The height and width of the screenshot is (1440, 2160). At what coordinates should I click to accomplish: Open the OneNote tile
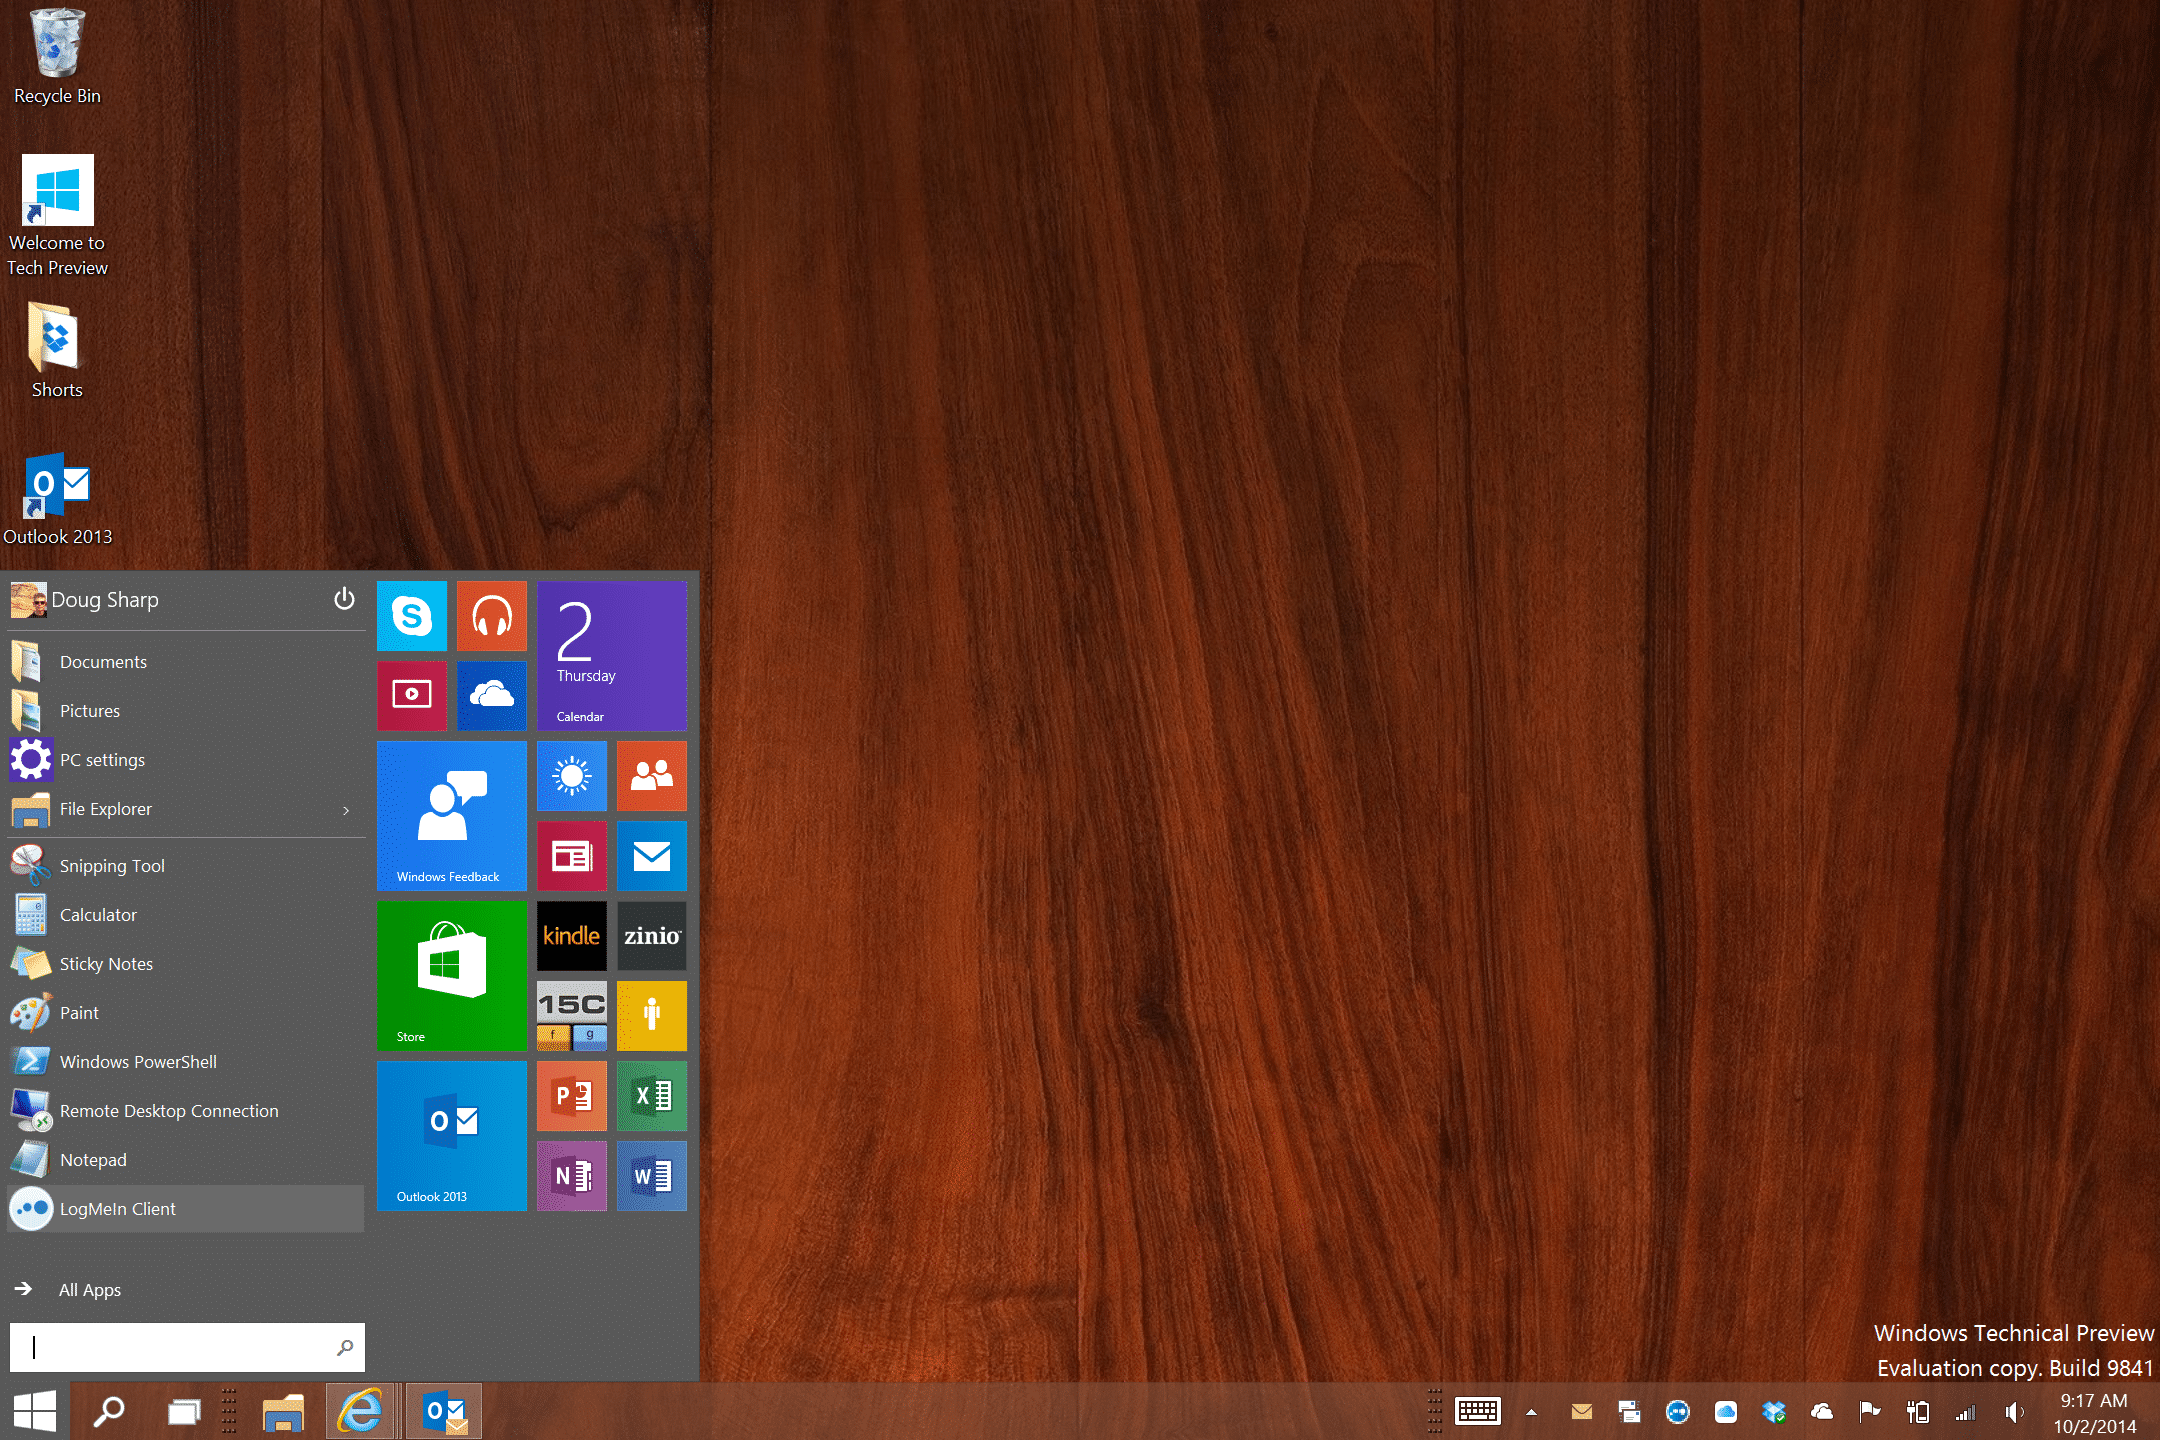(x=572, y=1176)
